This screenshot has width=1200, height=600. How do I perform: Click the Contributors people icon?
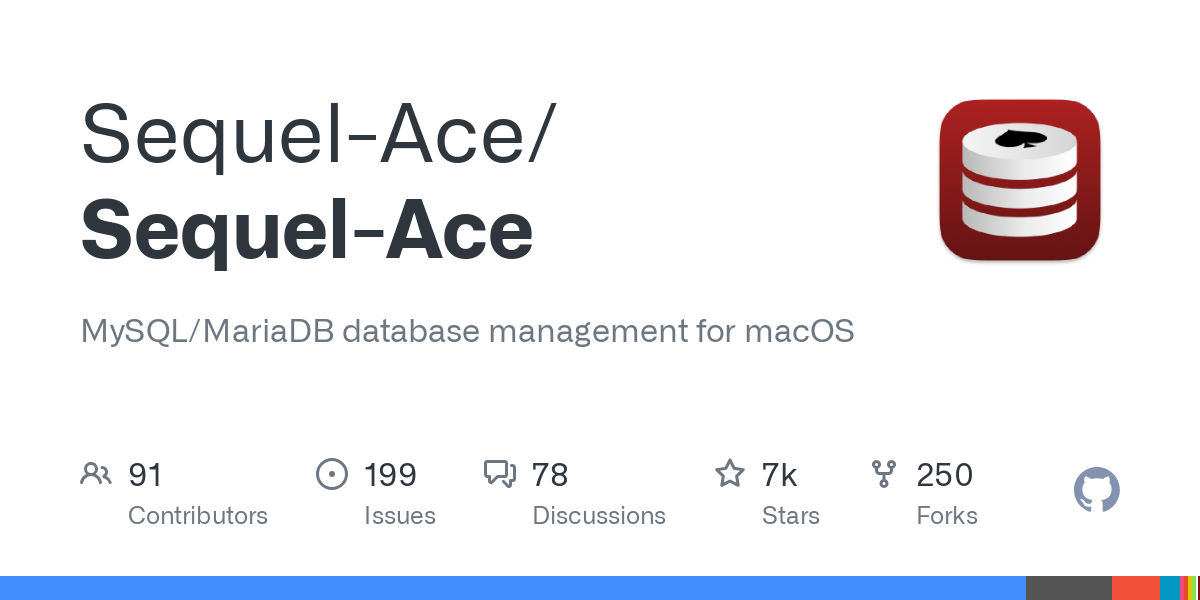click(96, 474)
